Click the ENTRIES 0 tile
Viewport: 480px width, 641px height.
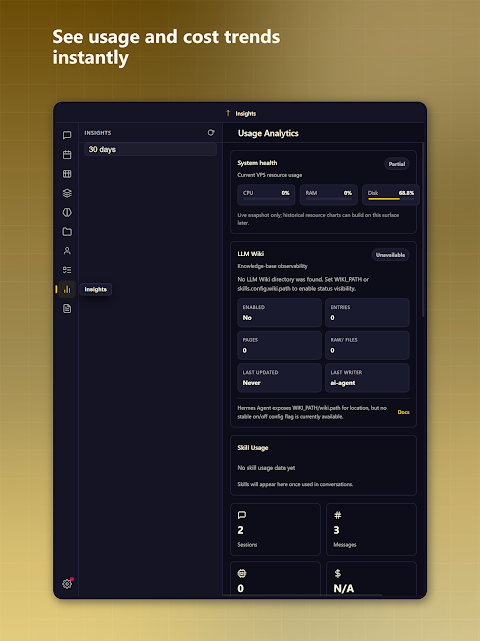click(x=367, y=313)
